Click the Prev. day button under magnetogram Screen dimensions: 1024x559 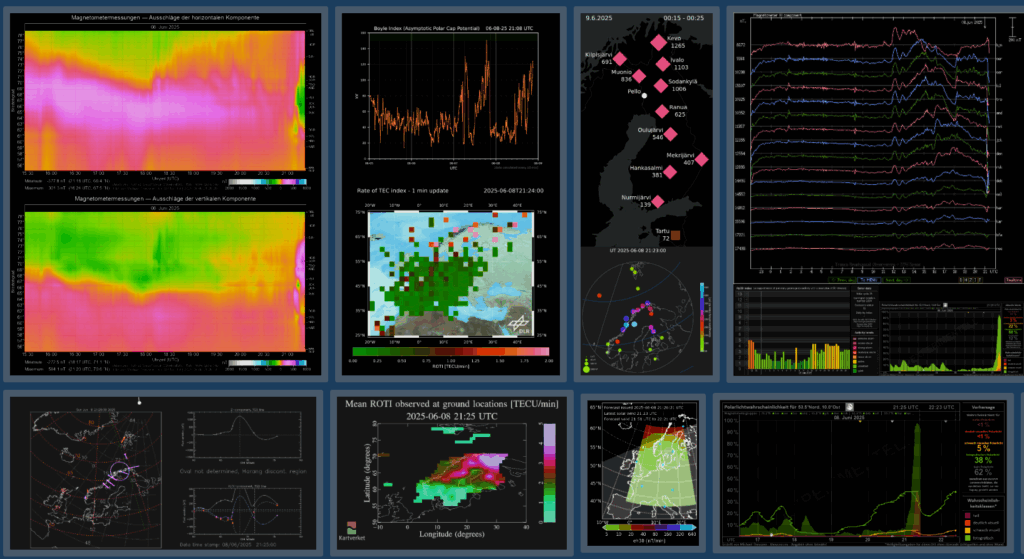tap(842, 280)
